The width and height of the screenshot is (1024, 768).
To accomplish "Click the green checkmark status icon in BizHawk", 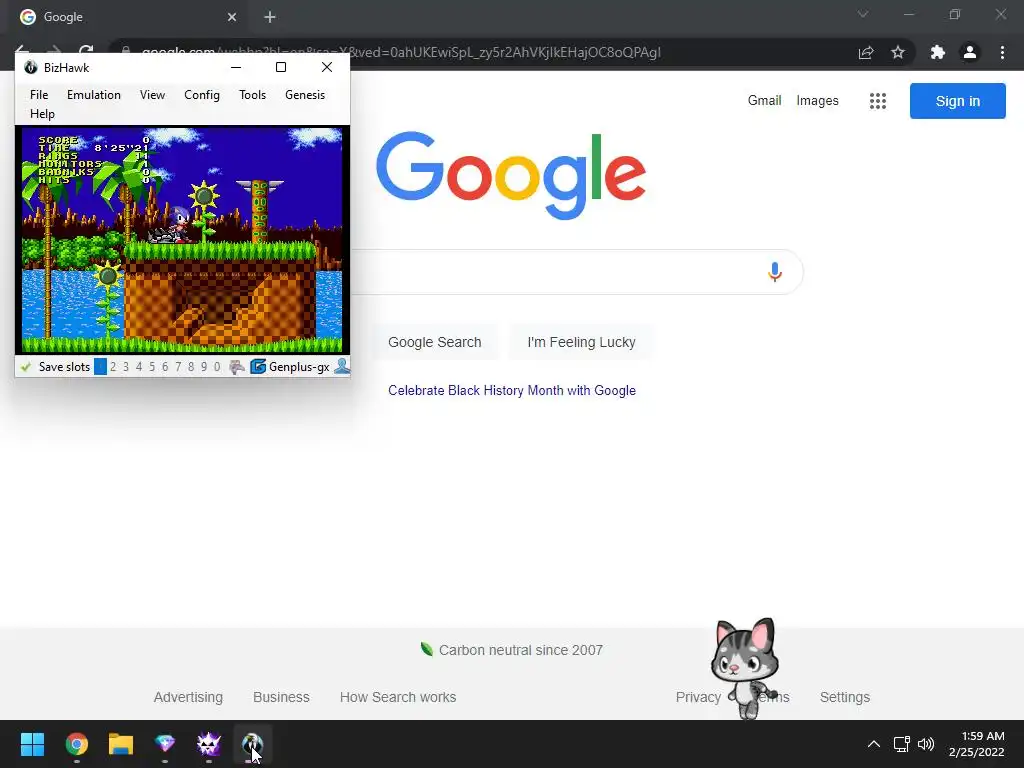I will [x=26, y=367].
